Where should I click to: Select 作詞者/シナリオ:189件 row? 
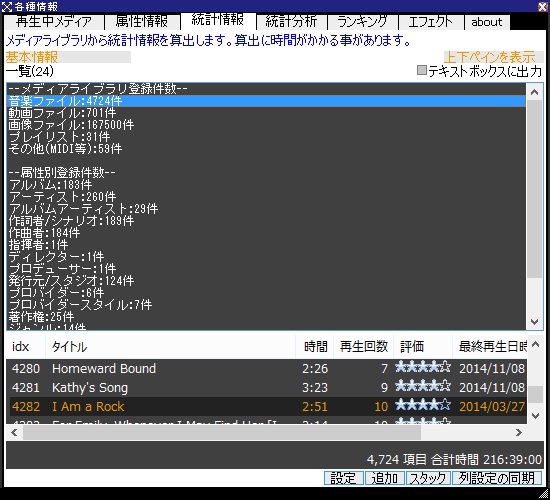click(x=266, y=221)
